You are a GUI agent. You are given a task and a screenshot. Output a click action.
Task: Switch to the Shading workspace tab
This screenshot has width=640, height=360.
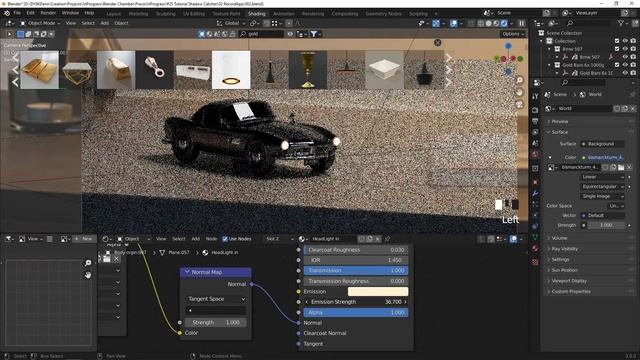pyautogui.click(x=256, y=13)
